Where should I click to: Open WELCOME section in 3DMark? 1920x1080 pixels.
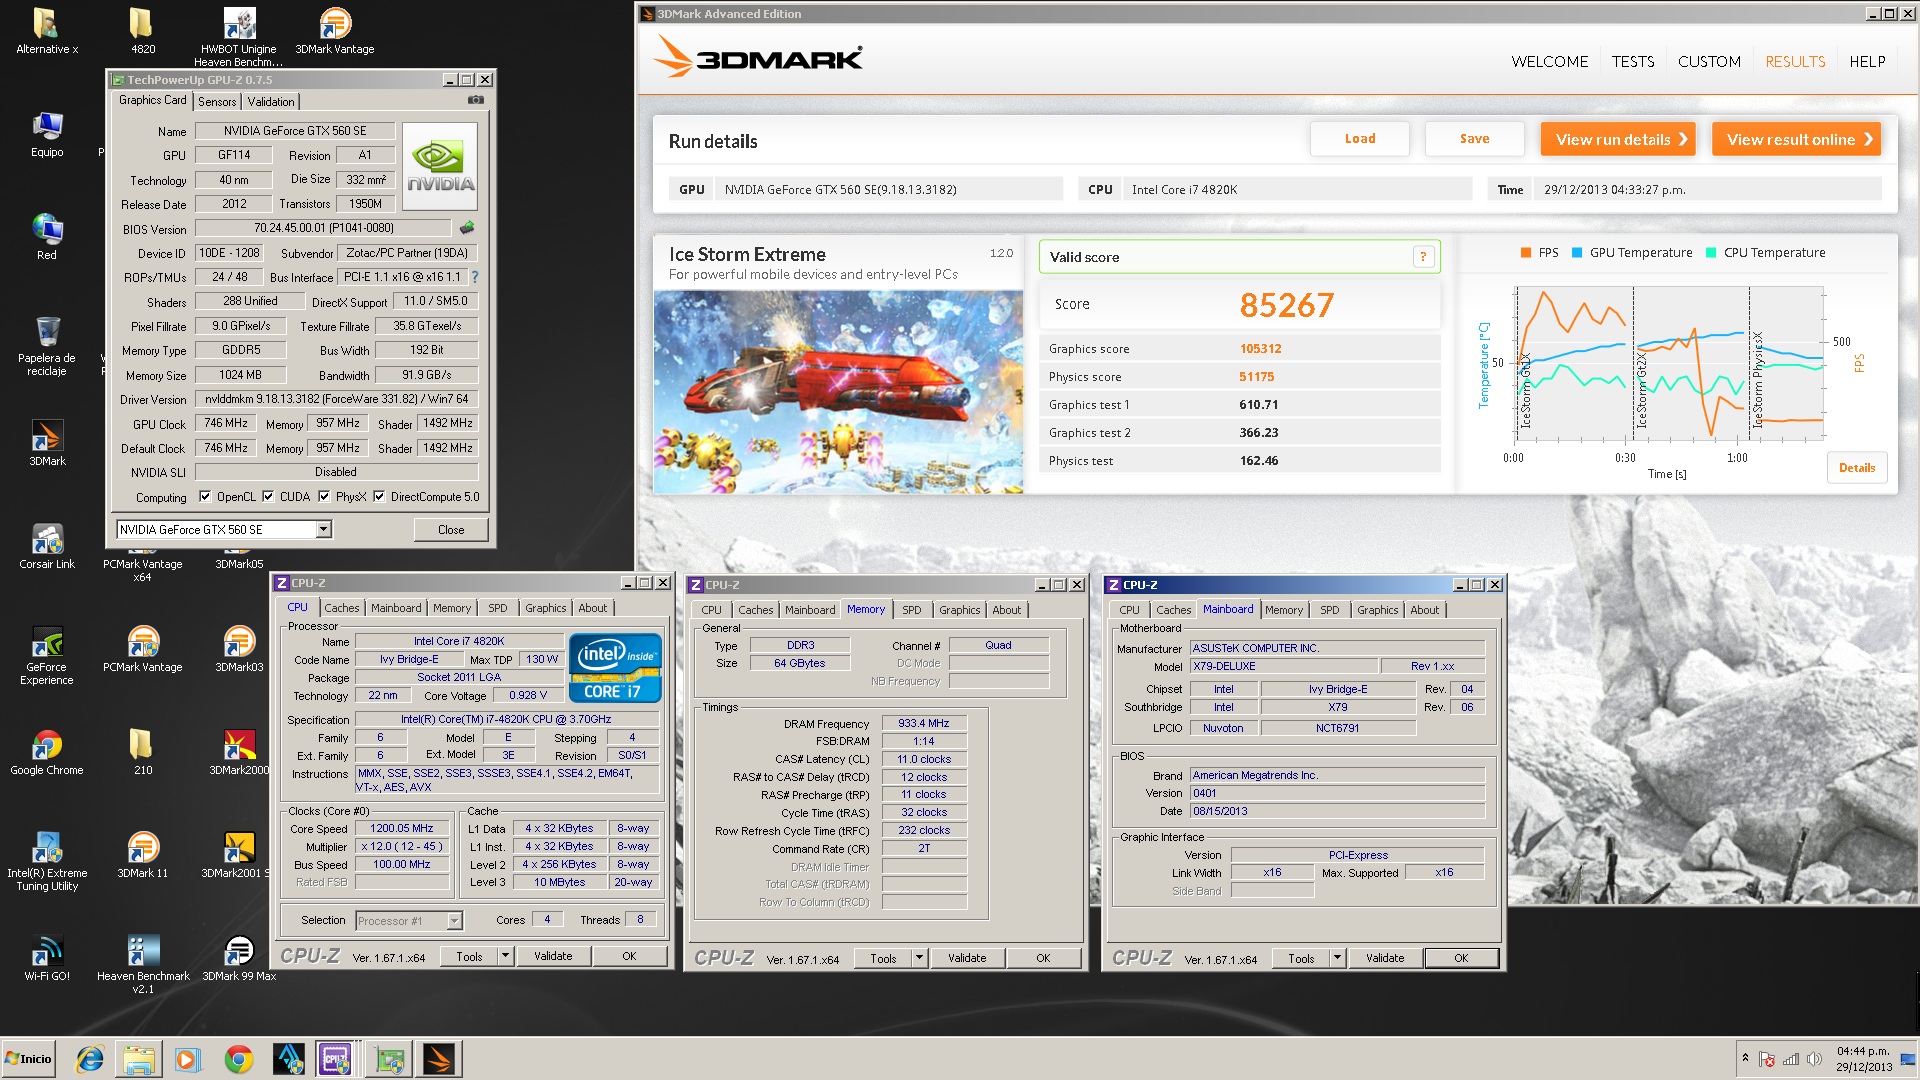tap(1549, 61)
